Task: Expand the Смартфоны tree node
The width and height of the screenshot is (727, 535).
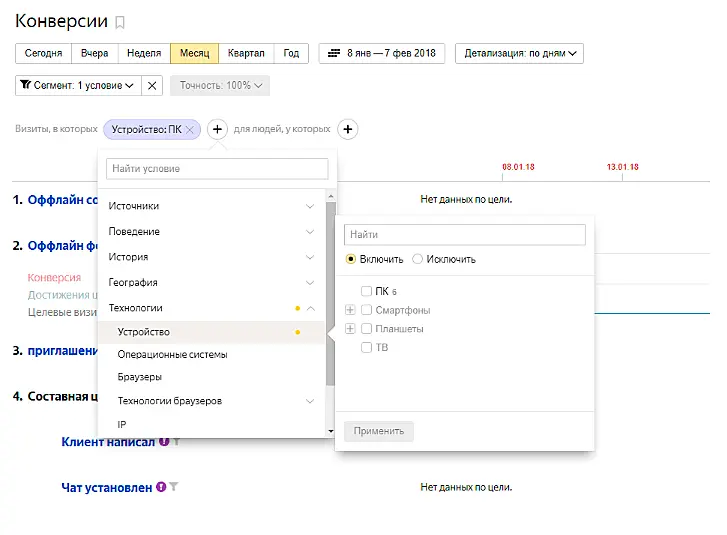Action: pos(350,310)
